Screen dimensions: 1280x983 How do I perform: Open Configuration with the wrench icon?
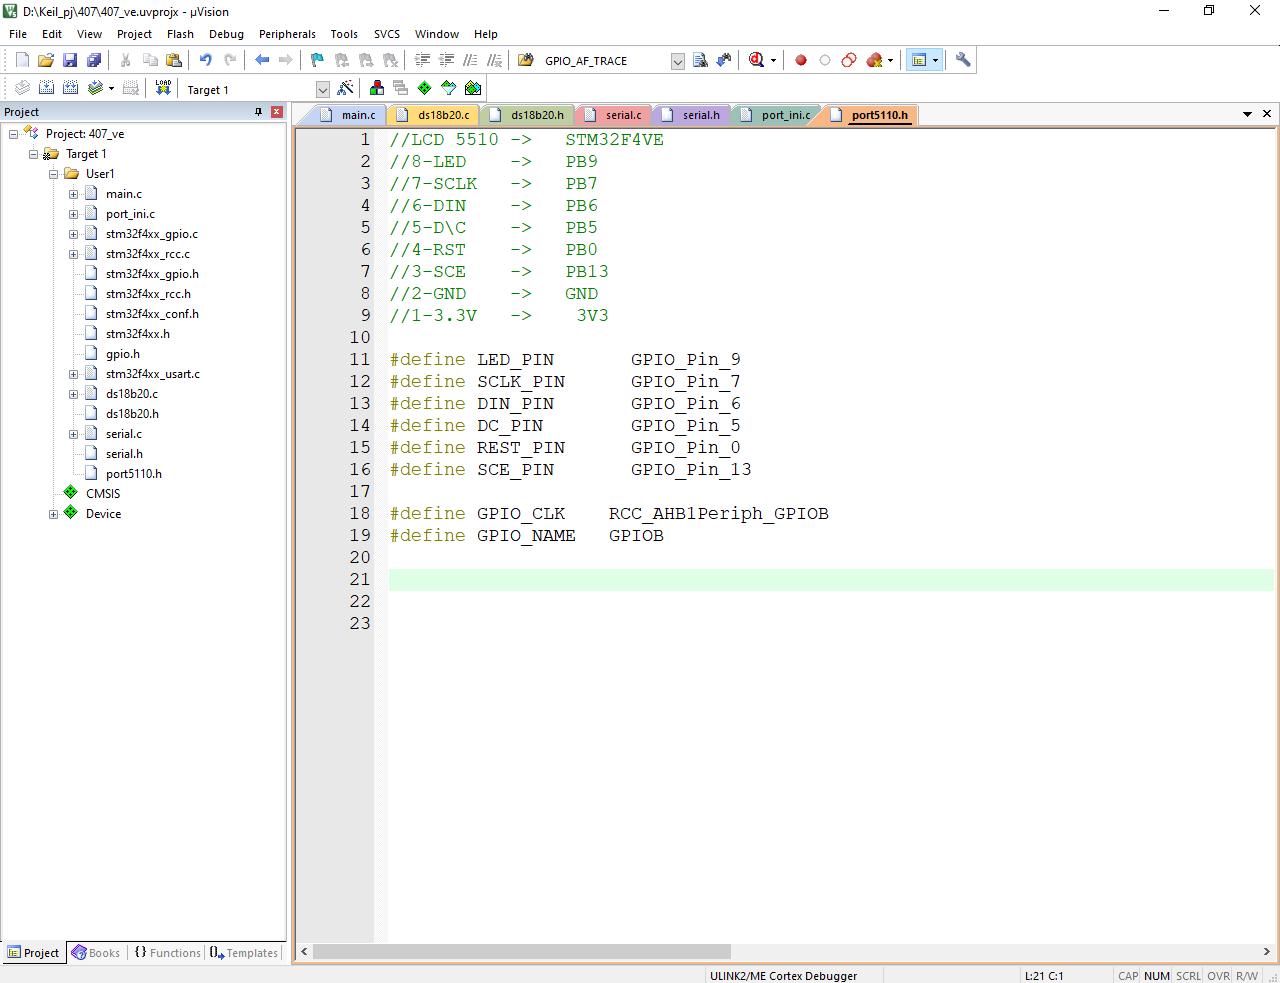[x=963, y=60]
